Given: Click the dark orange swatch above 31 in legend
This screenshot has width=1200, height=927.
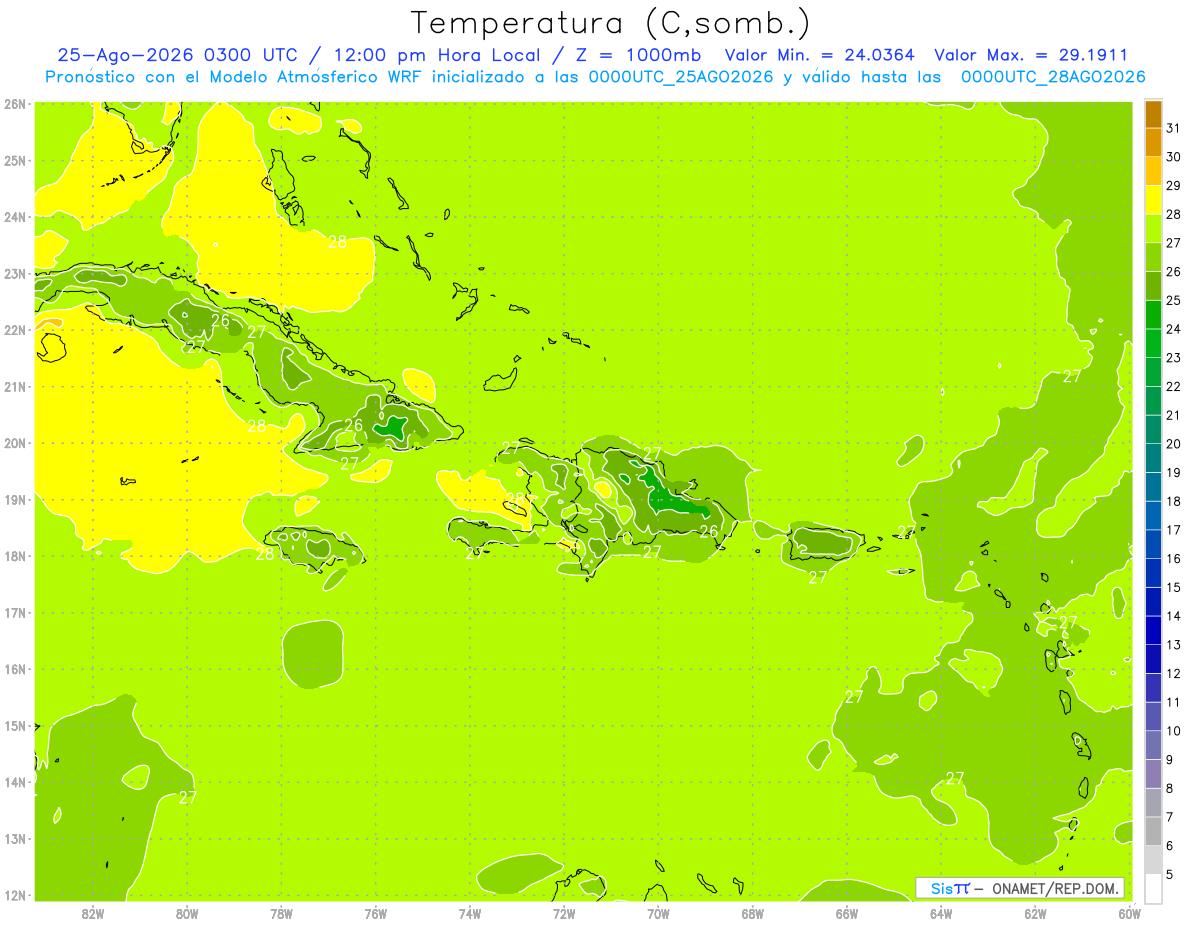Looking at the screenshot, I should 1153,114.
